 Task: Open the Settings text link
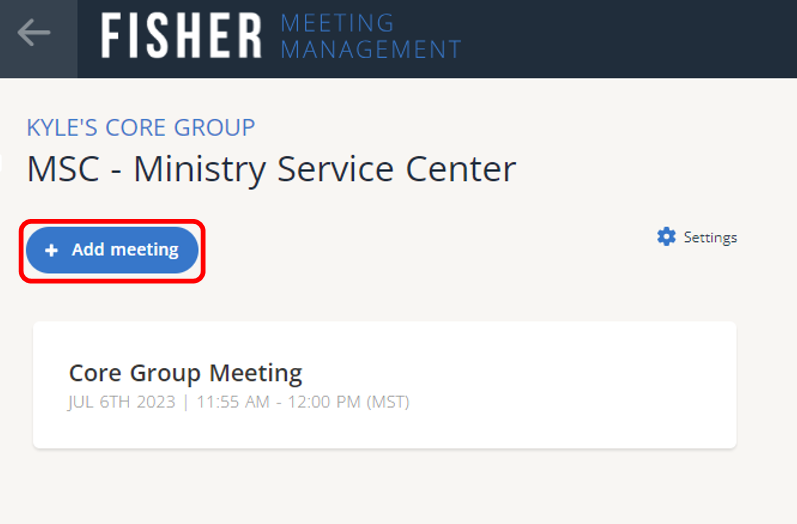click(710, 238)
